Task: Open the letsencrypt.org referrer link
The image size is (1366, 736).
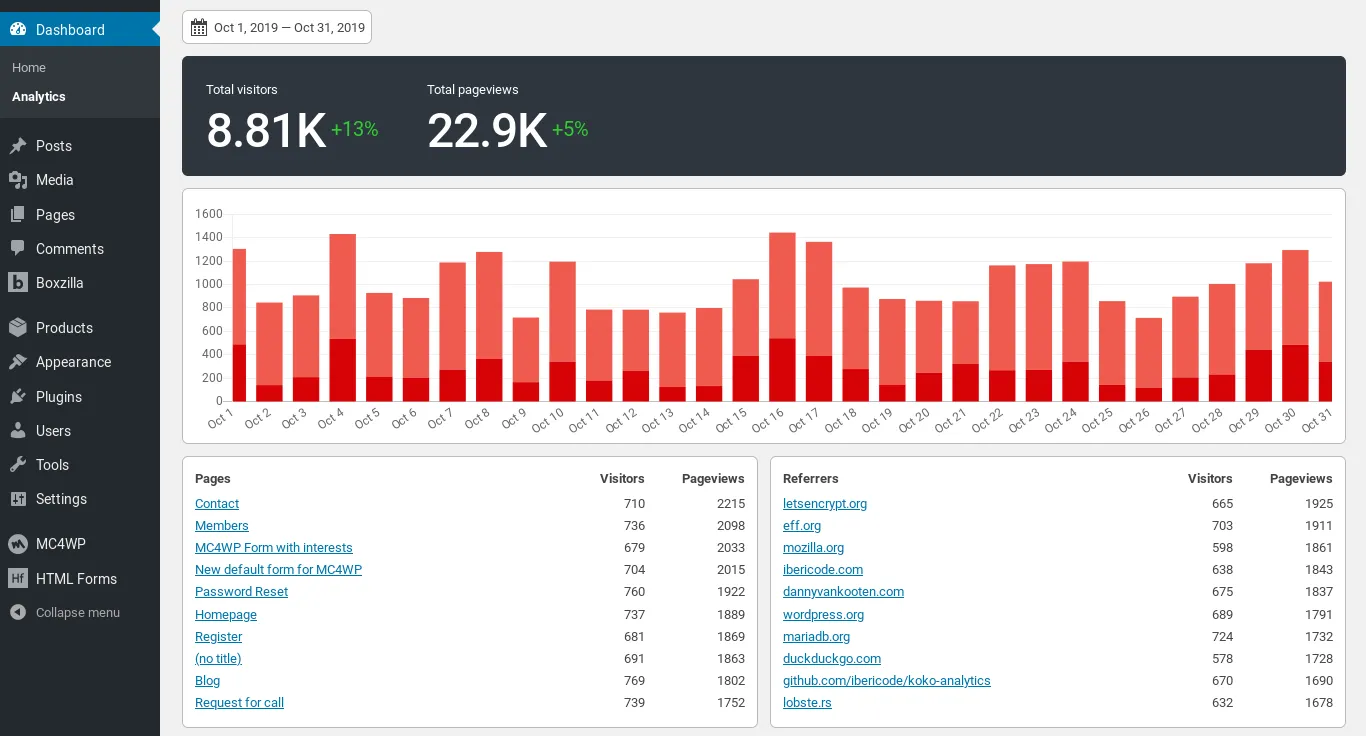Action: (824, 503)
